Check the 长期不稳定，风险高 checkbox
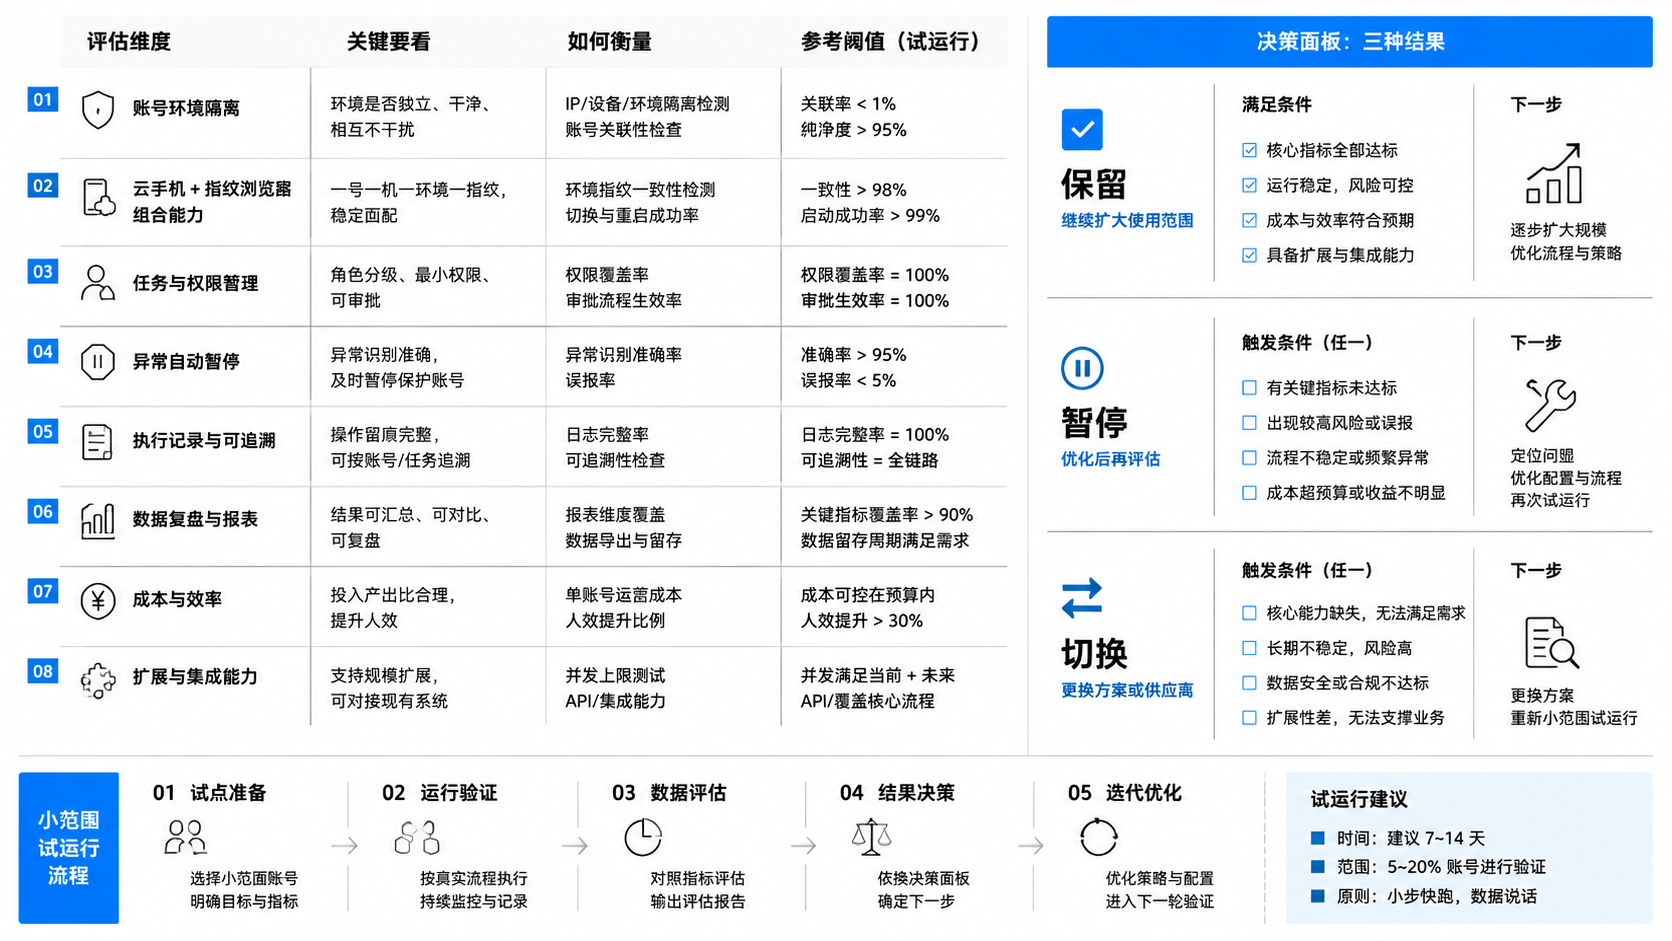Image resolution: width=1672 pixels, height=941 pixels. pyautogui.click(x=1249, y=648)
